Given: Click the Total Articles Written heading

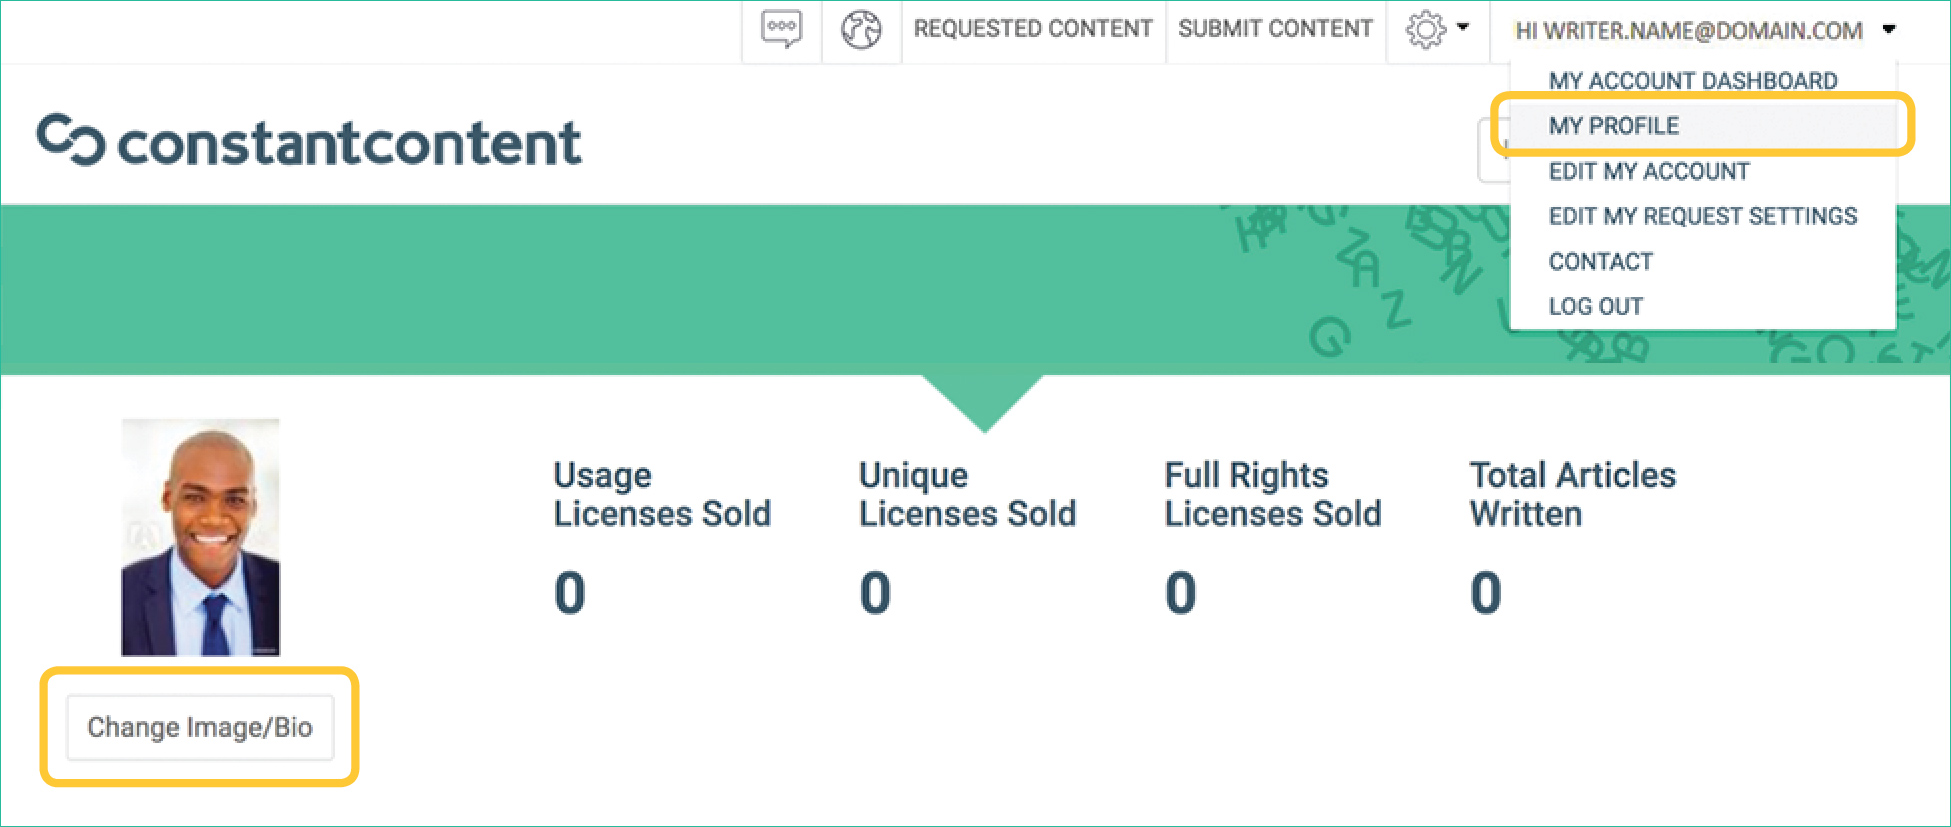Looking at the screenshot, I should 1572,494.
